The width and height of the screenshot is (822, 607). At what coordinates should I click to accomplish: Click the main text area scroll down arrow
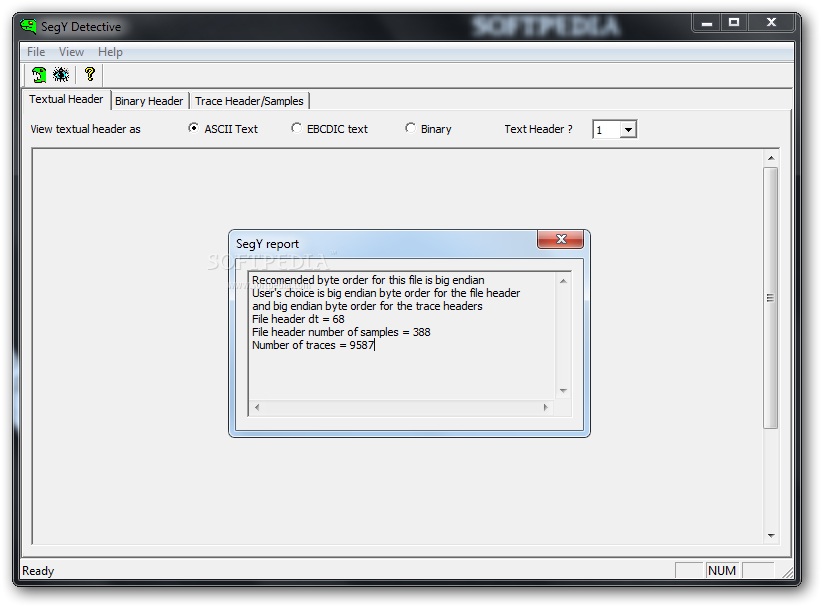pos(771,535)
